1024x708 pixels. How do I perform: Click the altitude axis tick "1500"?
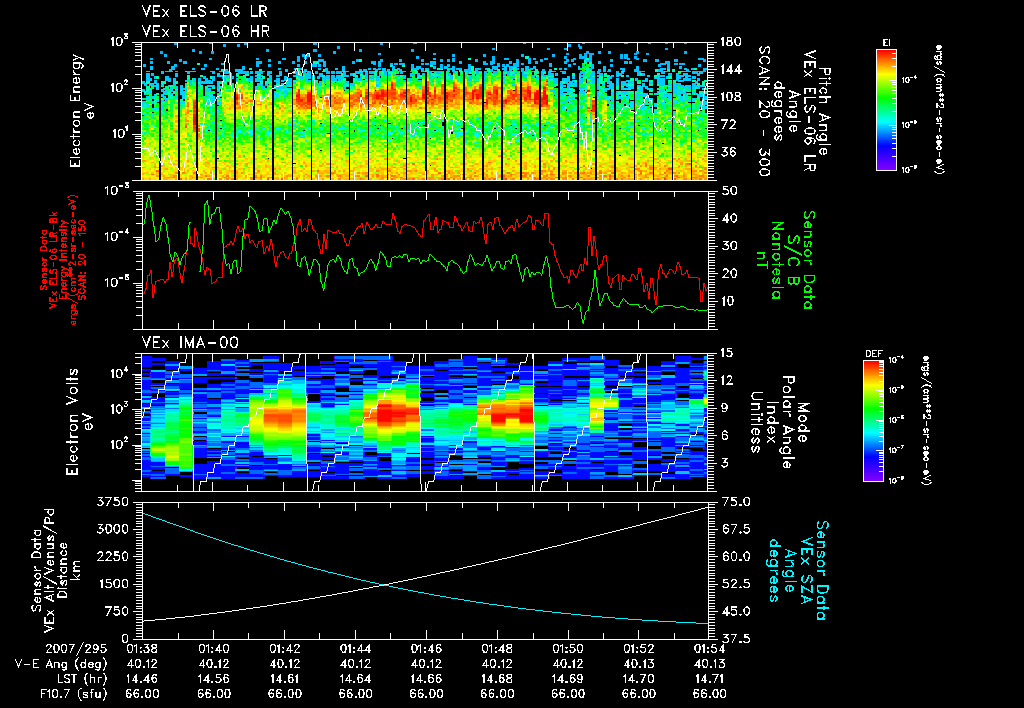pyautogui.click(x=113, y=584)
